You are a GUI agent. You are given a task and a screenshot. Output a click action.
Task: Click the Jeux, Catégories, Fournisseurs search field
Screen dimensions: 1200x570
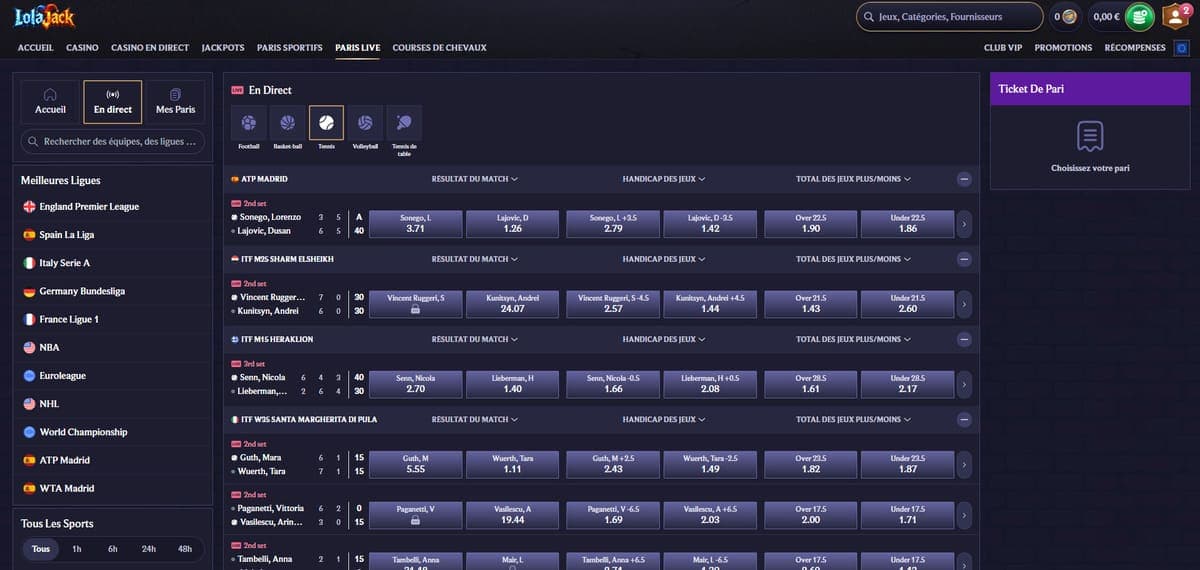pyautogui.click(x=949, y=16)
